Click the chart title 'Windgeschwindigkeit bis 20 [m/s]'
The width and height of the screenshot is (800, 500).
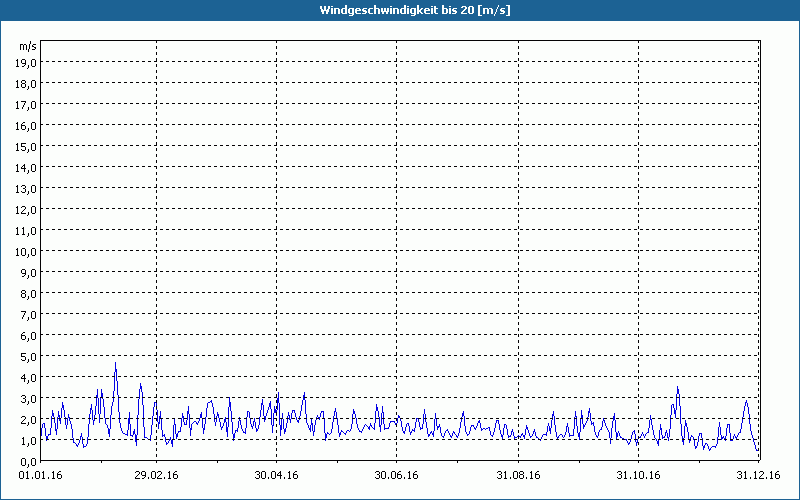click(x=415, y=10)
